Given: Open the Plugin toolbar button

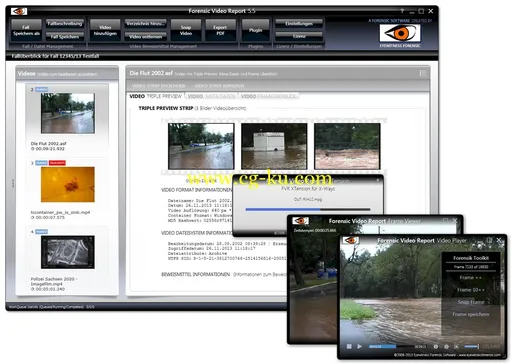Looking at the screenshot, I should pyautogui.click(x=255, y=30).
